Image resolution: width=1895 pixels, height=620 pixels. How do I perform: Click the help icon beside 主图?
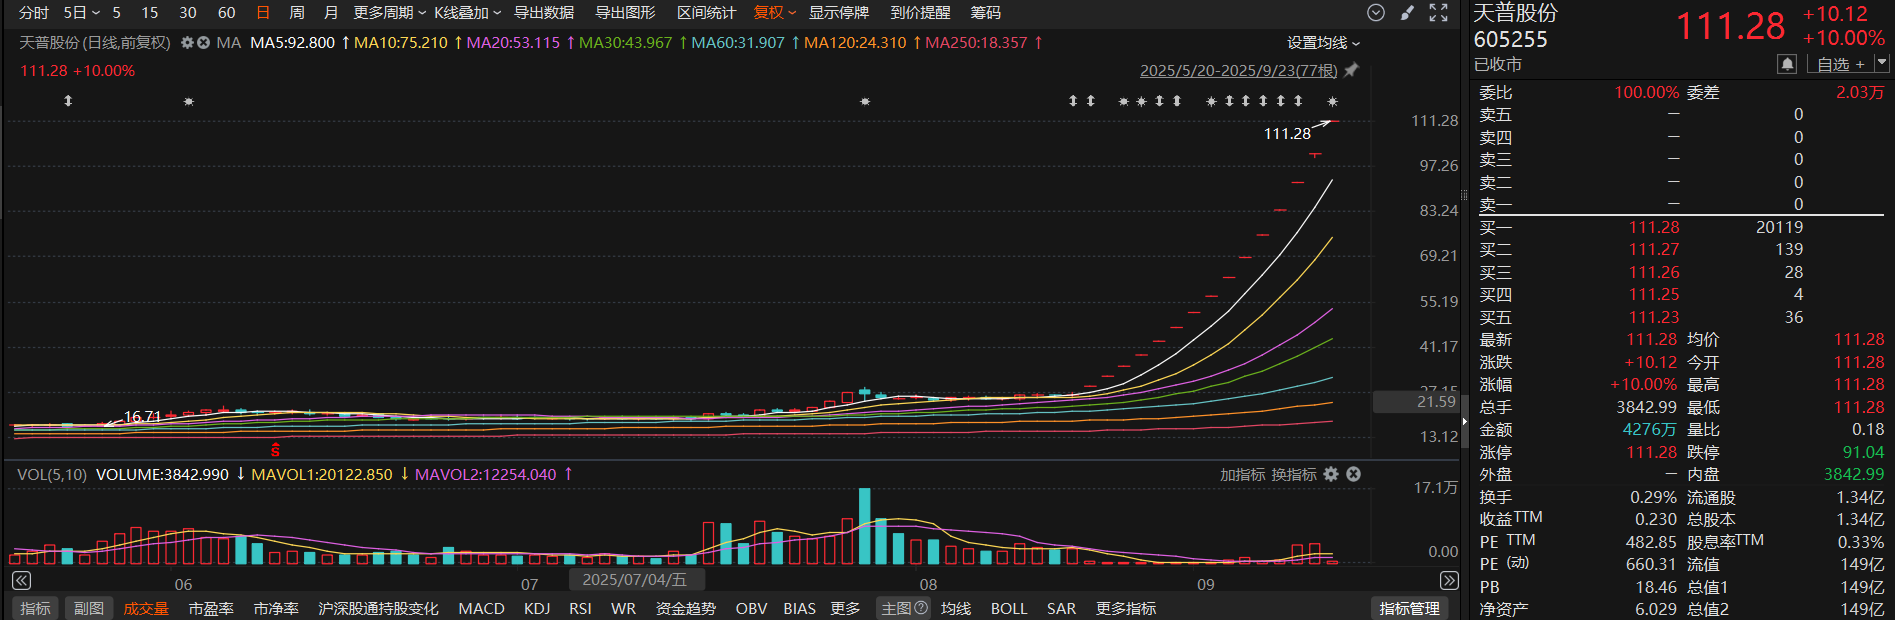tap(921, 608)
